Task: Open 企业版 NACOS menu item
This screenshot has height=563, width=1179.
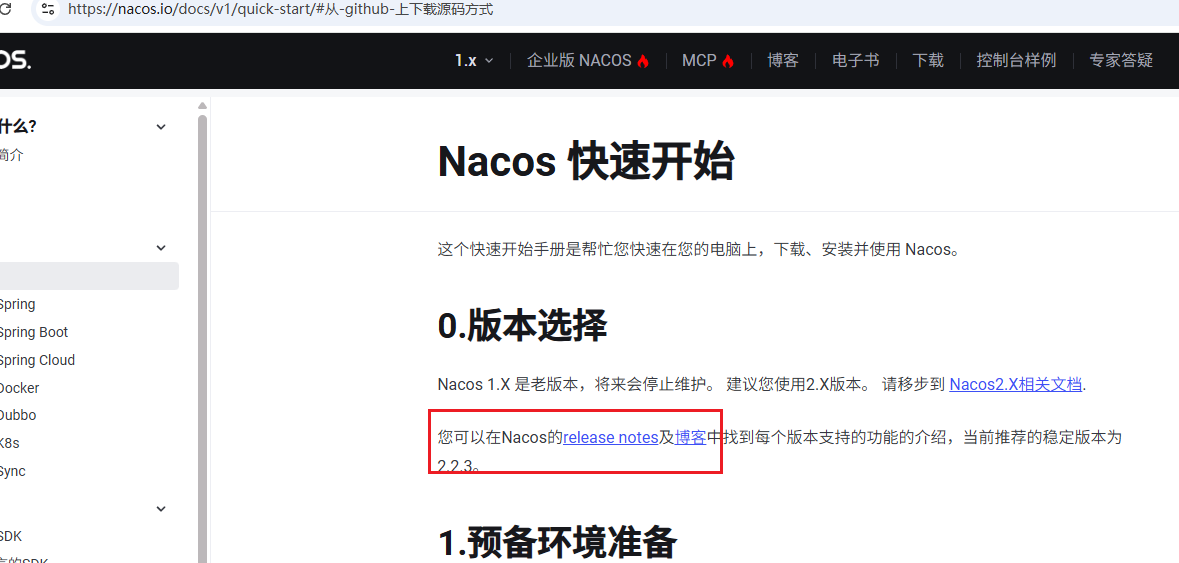Action: [579, 61]
